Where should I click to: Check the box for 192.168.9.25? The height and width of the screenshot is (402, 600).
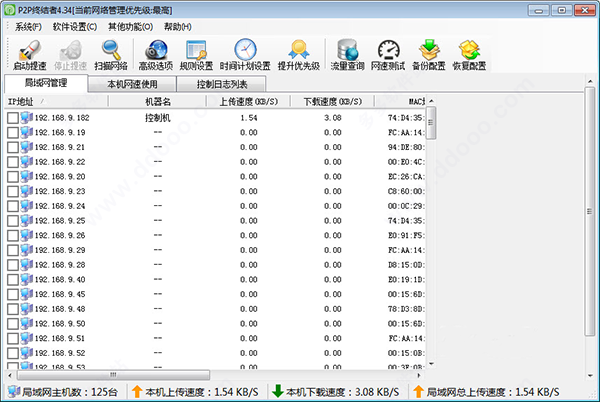(x=13, y=221)
